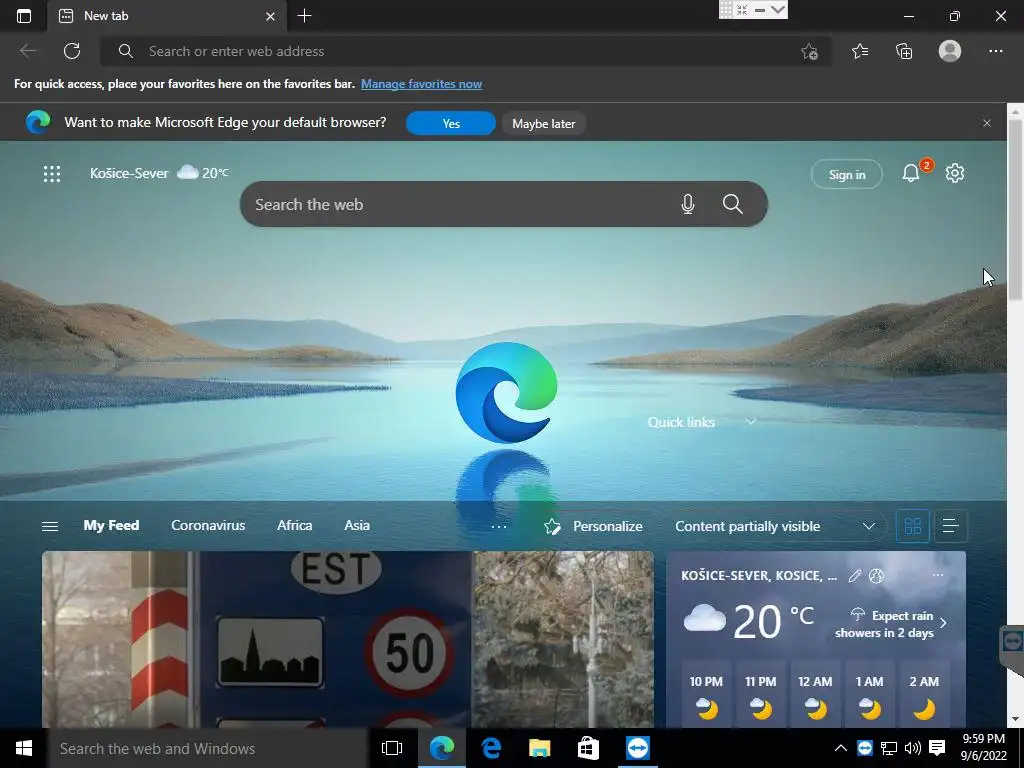Open volume control in system tray
This screenshot has width=1024, height=768.
[913, 748]
